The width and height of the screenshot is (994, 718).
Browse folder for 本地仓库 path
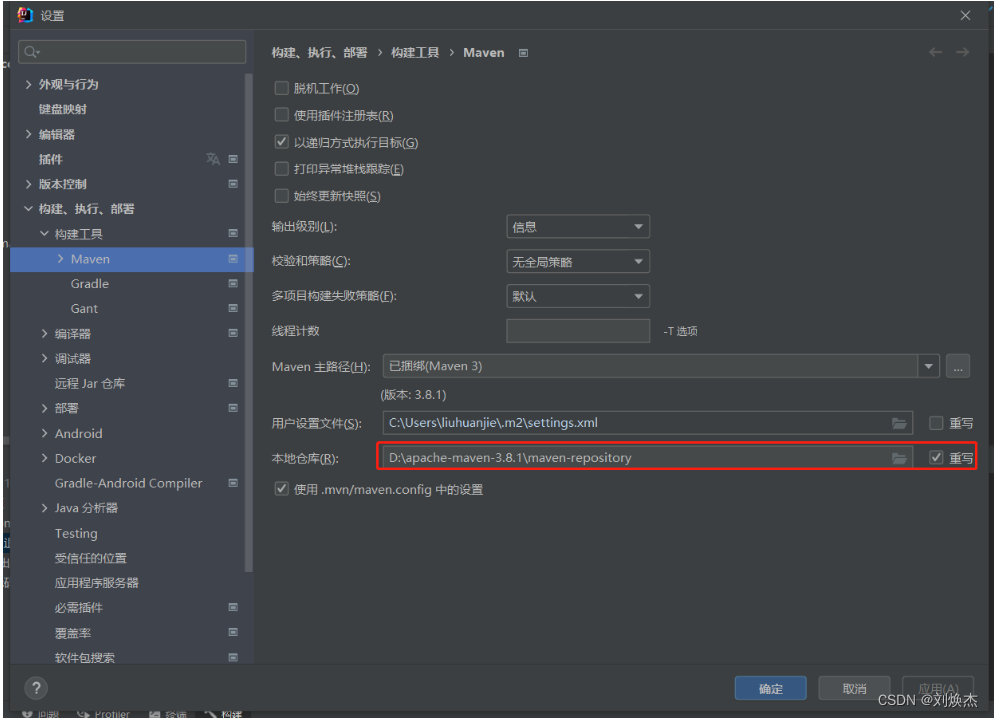899,458
